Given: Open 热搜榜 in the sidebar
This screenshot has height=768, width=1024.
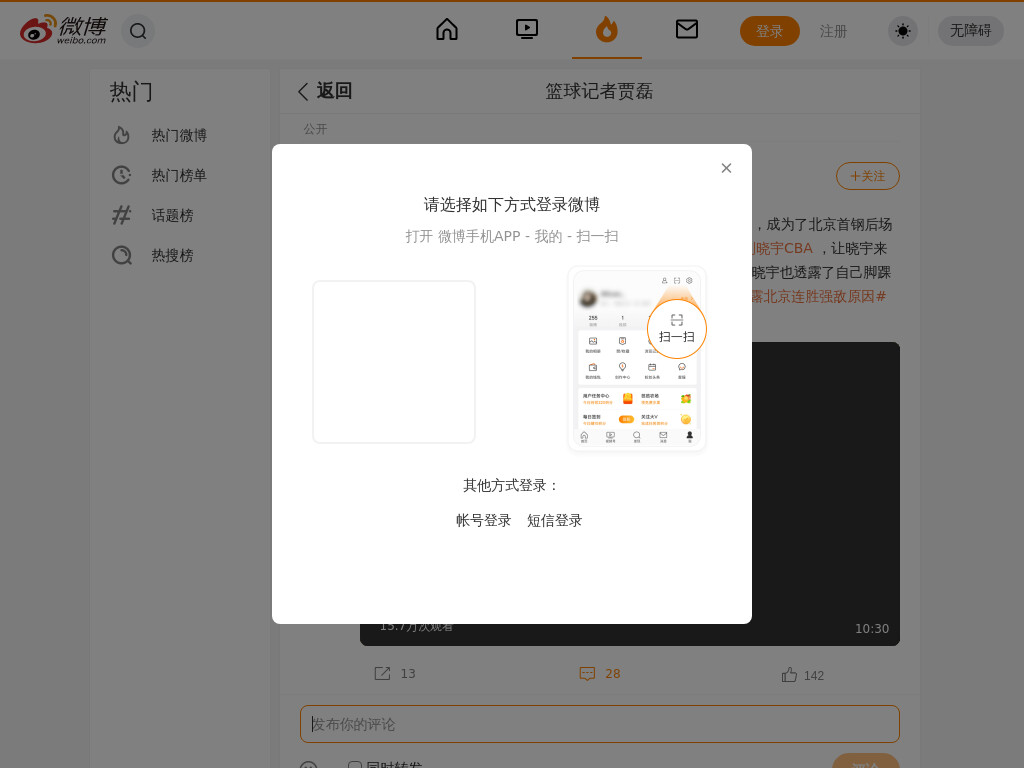Looking at the screenshot, I should click(172, 255).
